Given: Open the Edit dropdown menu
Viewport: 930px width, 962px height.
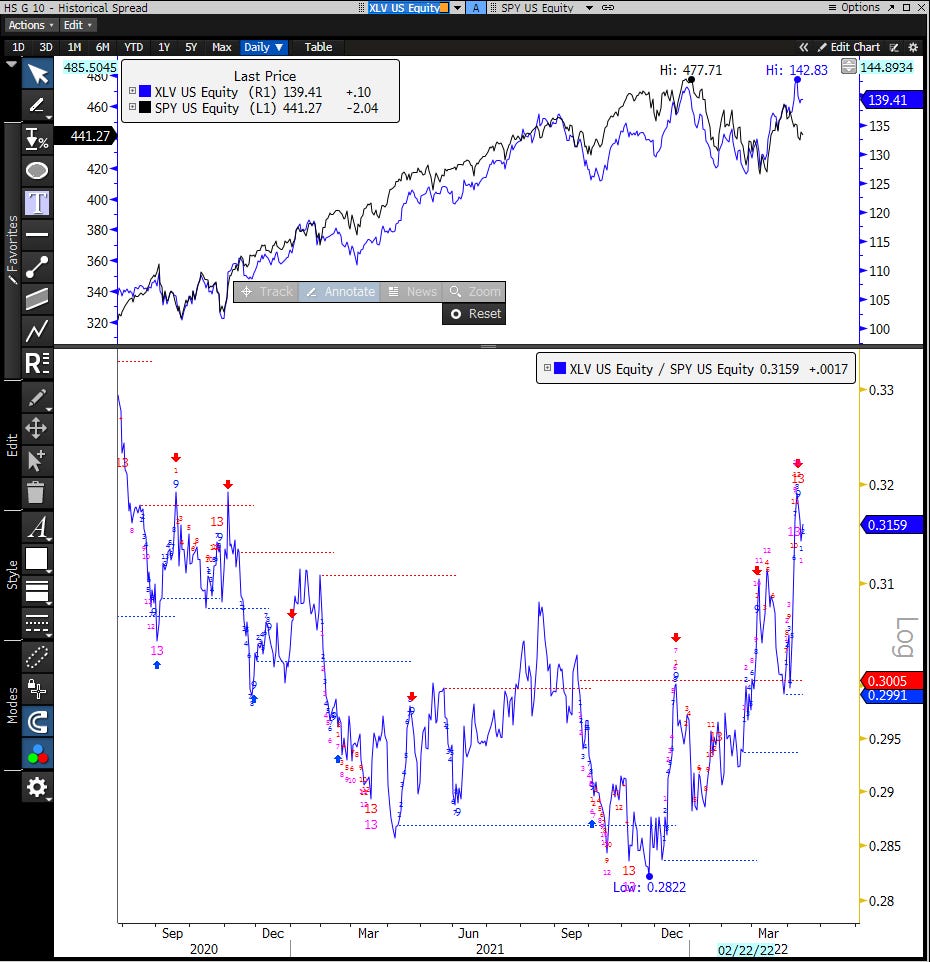Looking at the screenshot, I should point(77,25).
